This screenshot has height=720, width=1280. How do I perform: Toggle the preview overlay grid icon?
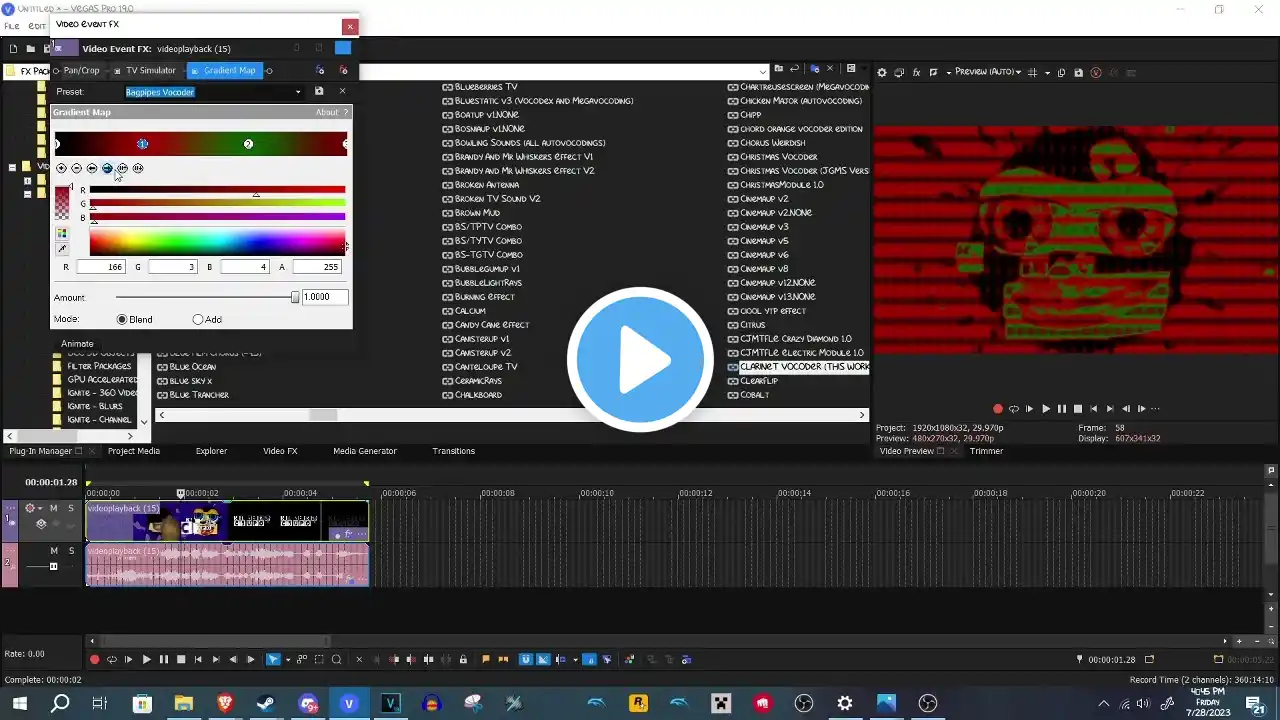pos(1033,72)
